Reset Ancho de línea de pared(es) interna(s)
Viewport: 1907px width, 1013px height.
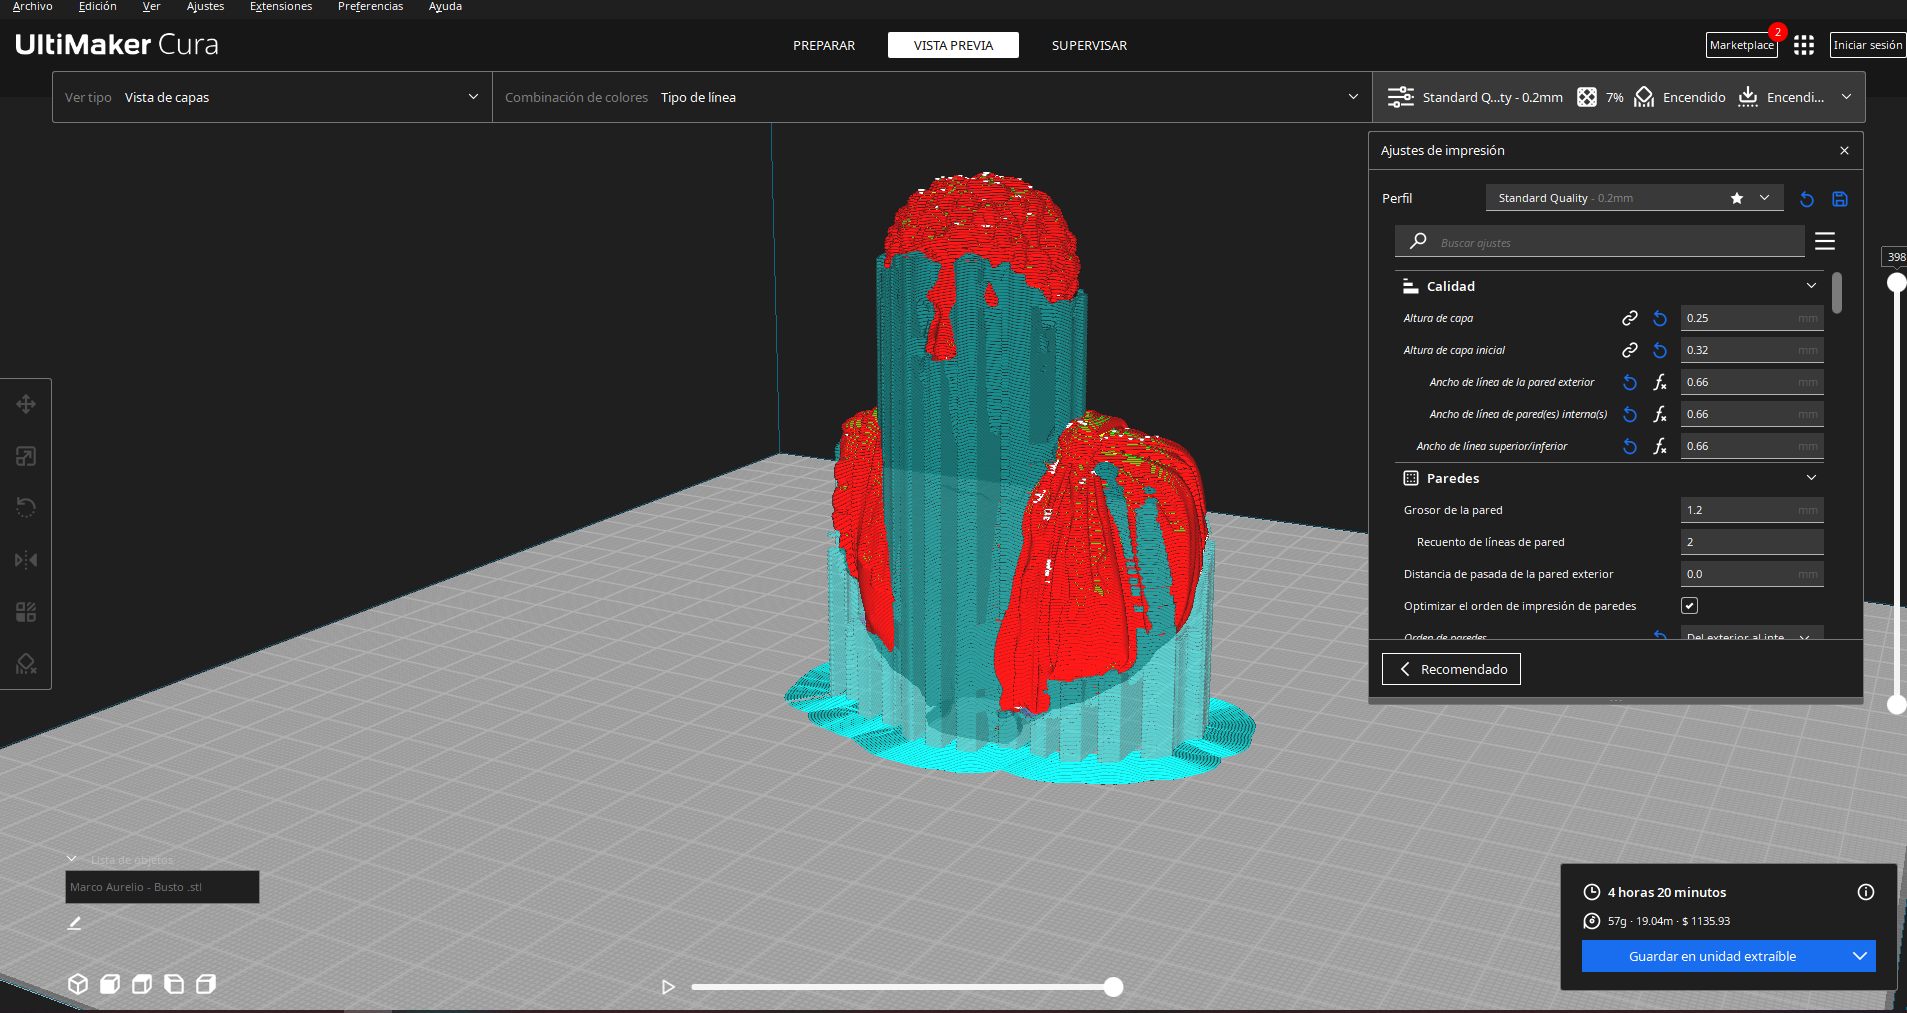1630,414
